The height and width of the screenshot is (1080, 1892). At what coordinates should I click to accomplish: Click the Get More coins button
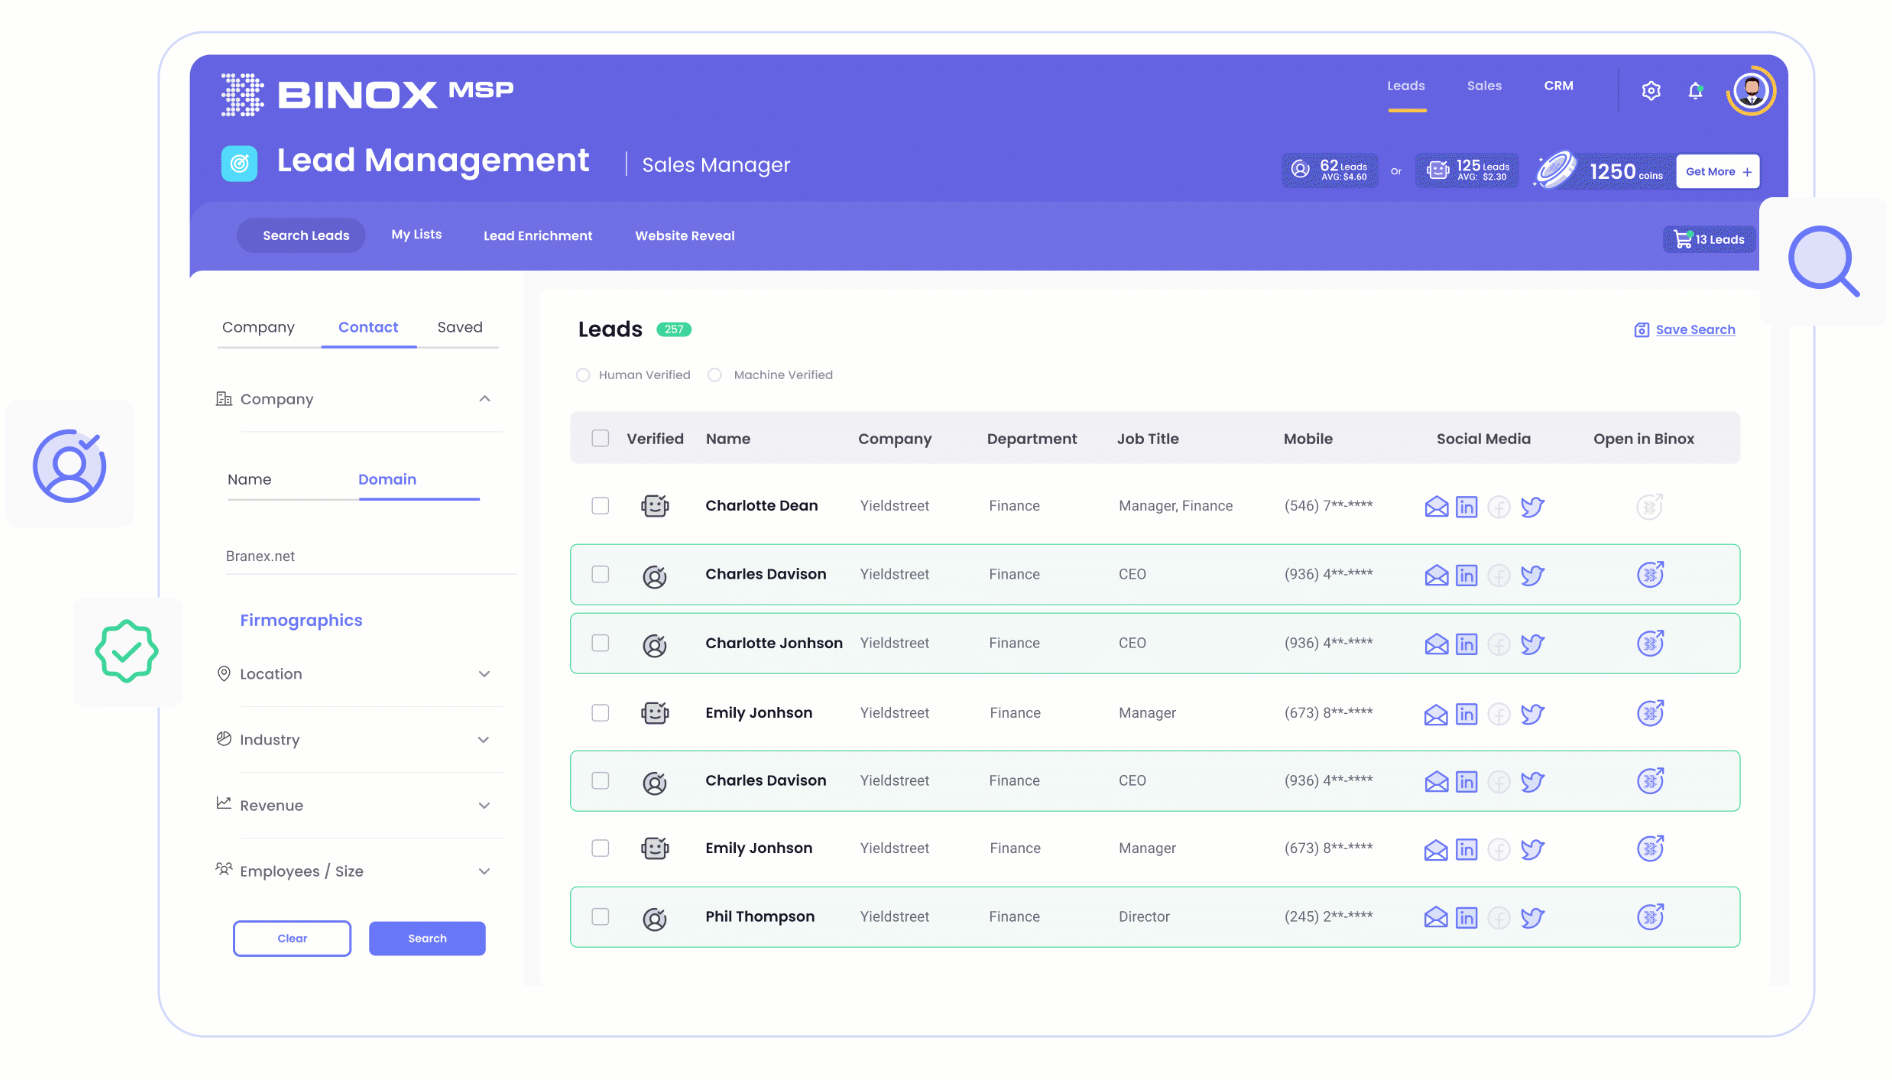click(1718, 172)
